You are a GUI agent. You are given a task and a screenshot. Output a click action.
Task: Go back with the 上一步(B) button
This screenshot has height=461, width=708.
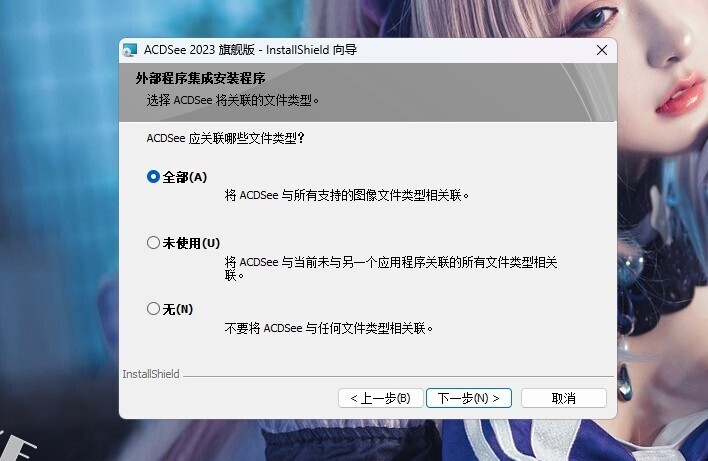(381, 398)
